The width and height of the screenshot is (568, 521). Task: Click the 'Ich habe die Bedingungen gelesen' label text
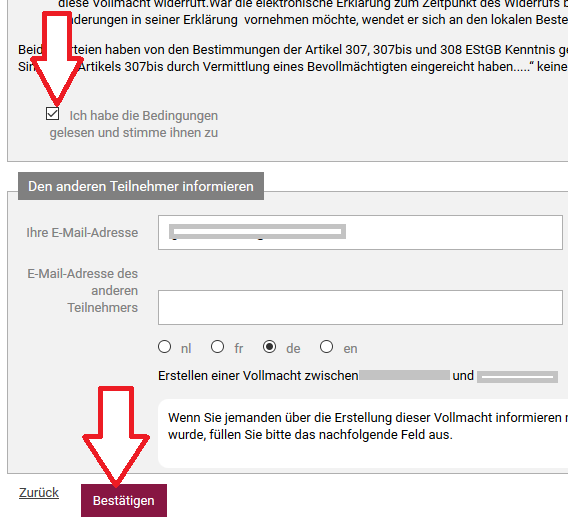(x=134, y=124)
